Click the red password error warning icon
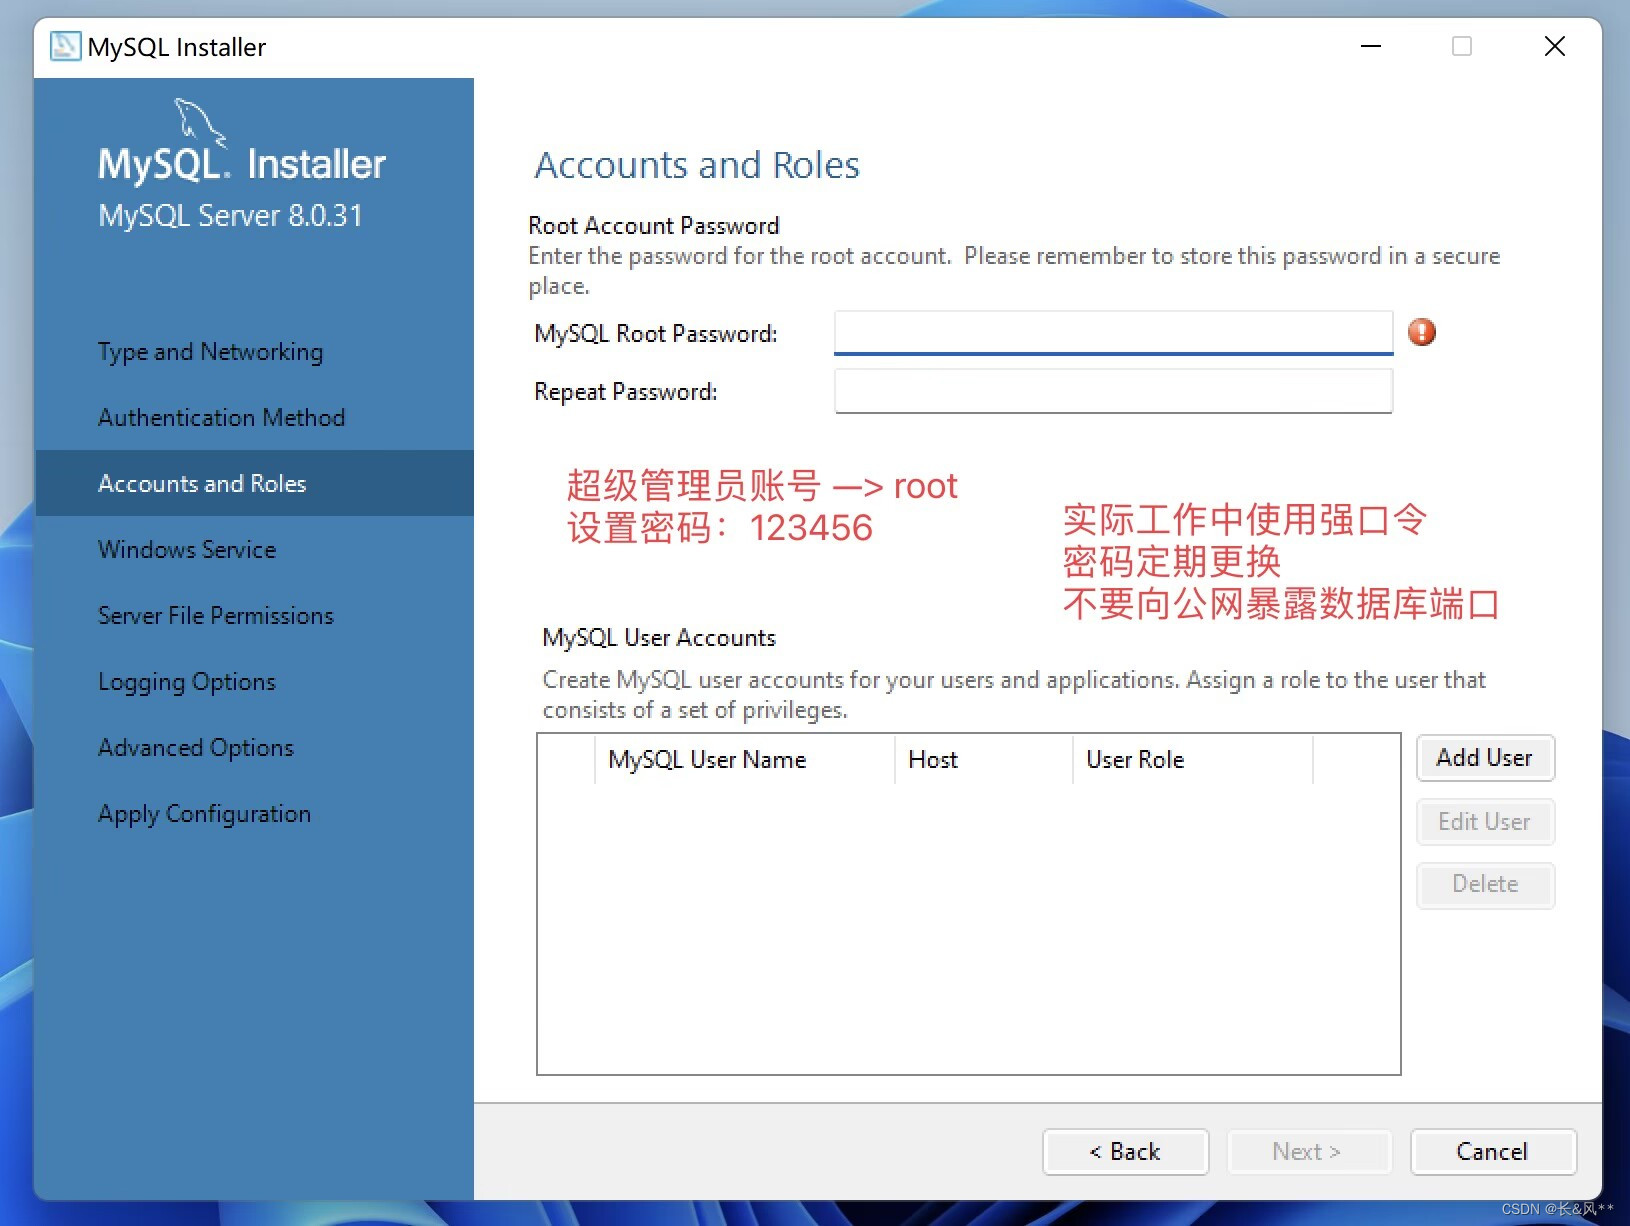This screenshot has height=1226, width=1630. click(x=1421, y=332)
